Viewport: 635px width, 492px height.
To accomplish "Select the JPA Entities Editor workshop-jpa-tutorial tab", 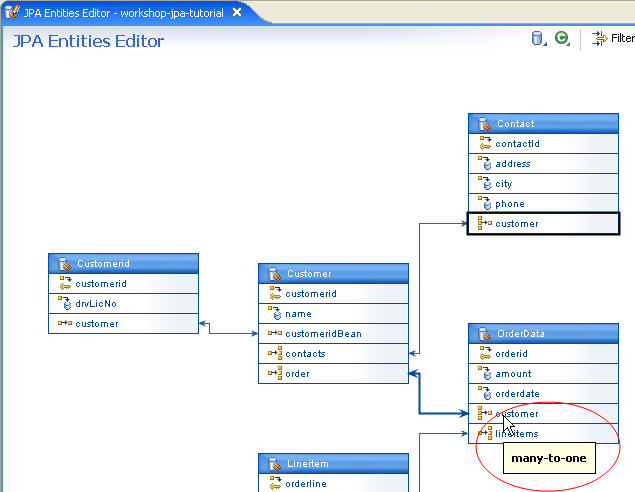I will [x=124, y=13].
